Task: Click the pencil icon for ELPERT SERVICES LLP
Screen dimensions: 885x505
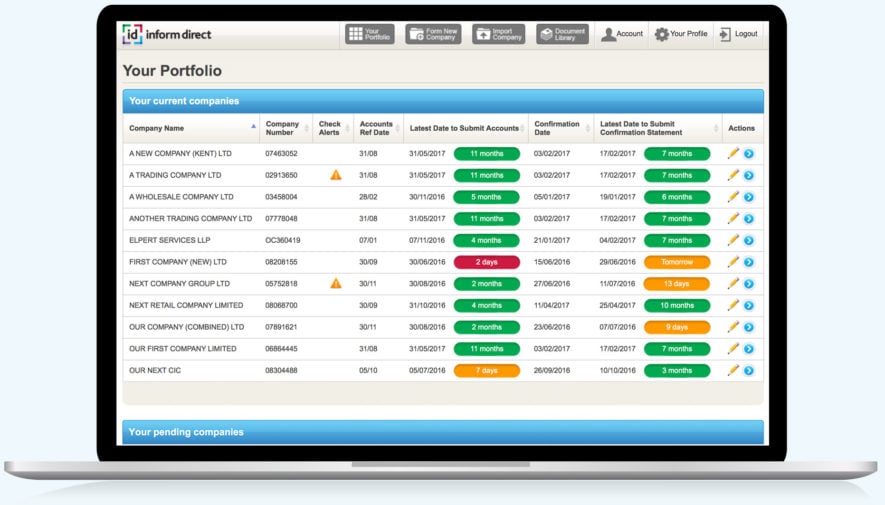Action: pos(733,240)
